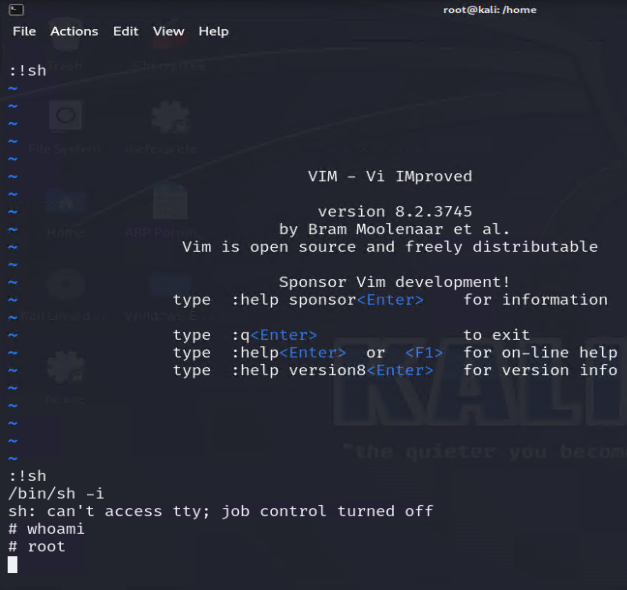Open the File menu

tap(24, 31)
